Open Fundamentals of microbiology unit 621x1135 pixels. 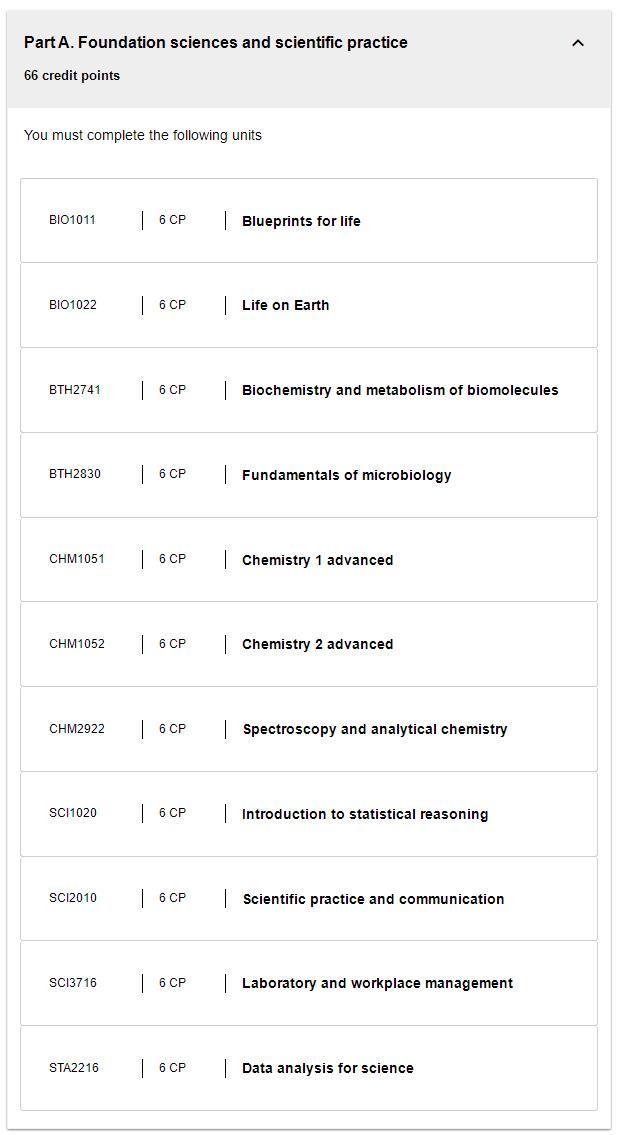(309, 475)
